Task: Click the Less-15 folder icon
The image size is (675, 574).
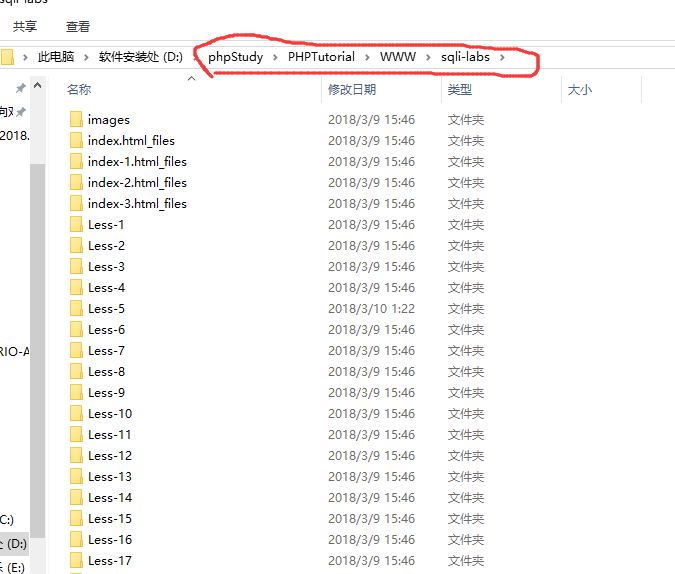Action: 76,518
